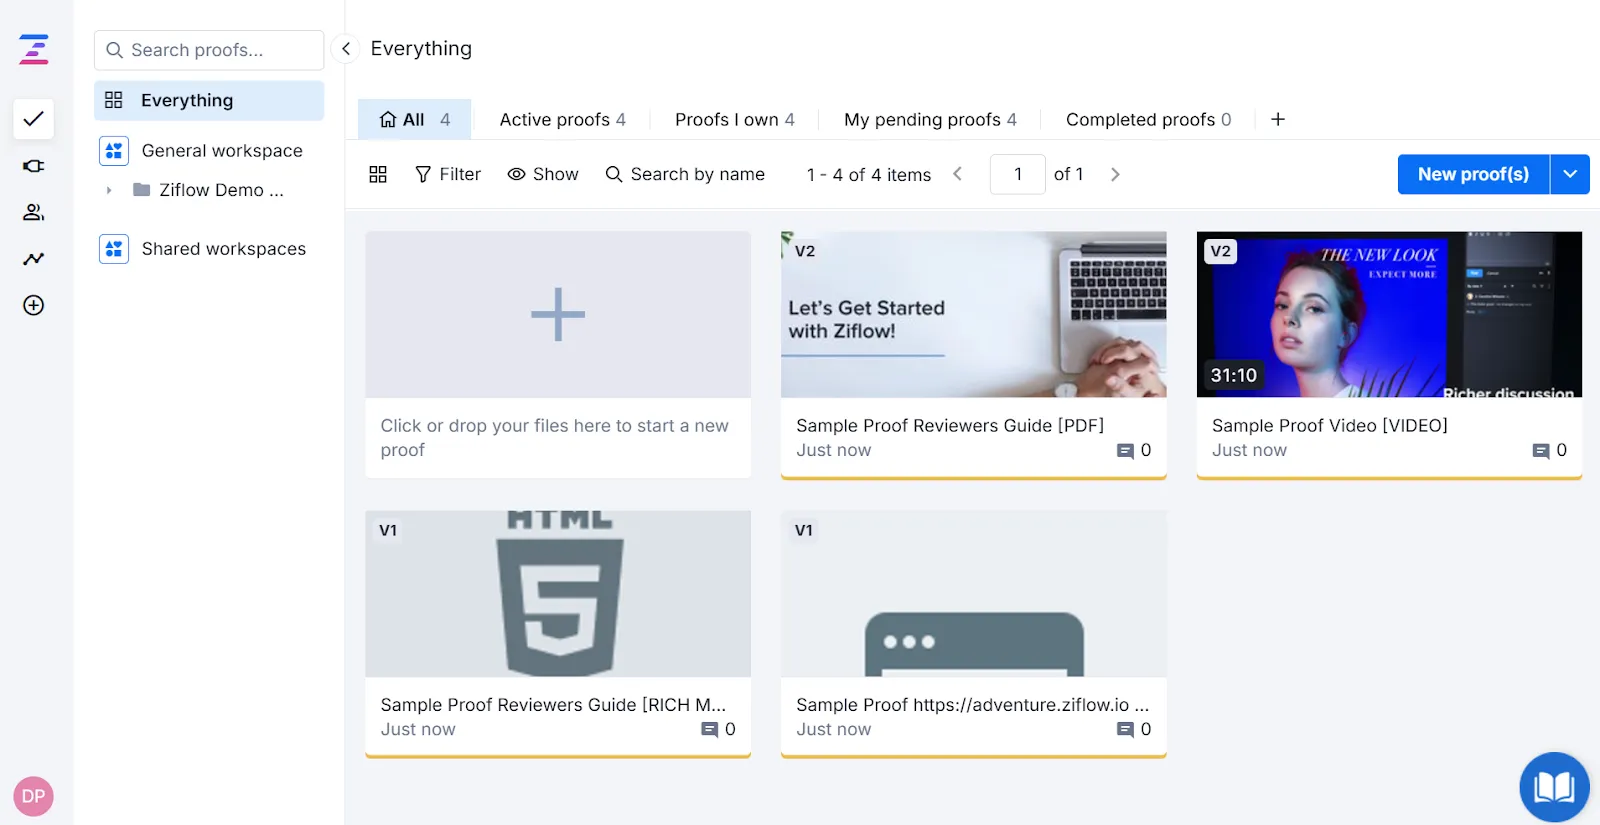Go to previous page arrow
The height and width of the screenshot is (825, 1600).
click(x=957, y=174)
